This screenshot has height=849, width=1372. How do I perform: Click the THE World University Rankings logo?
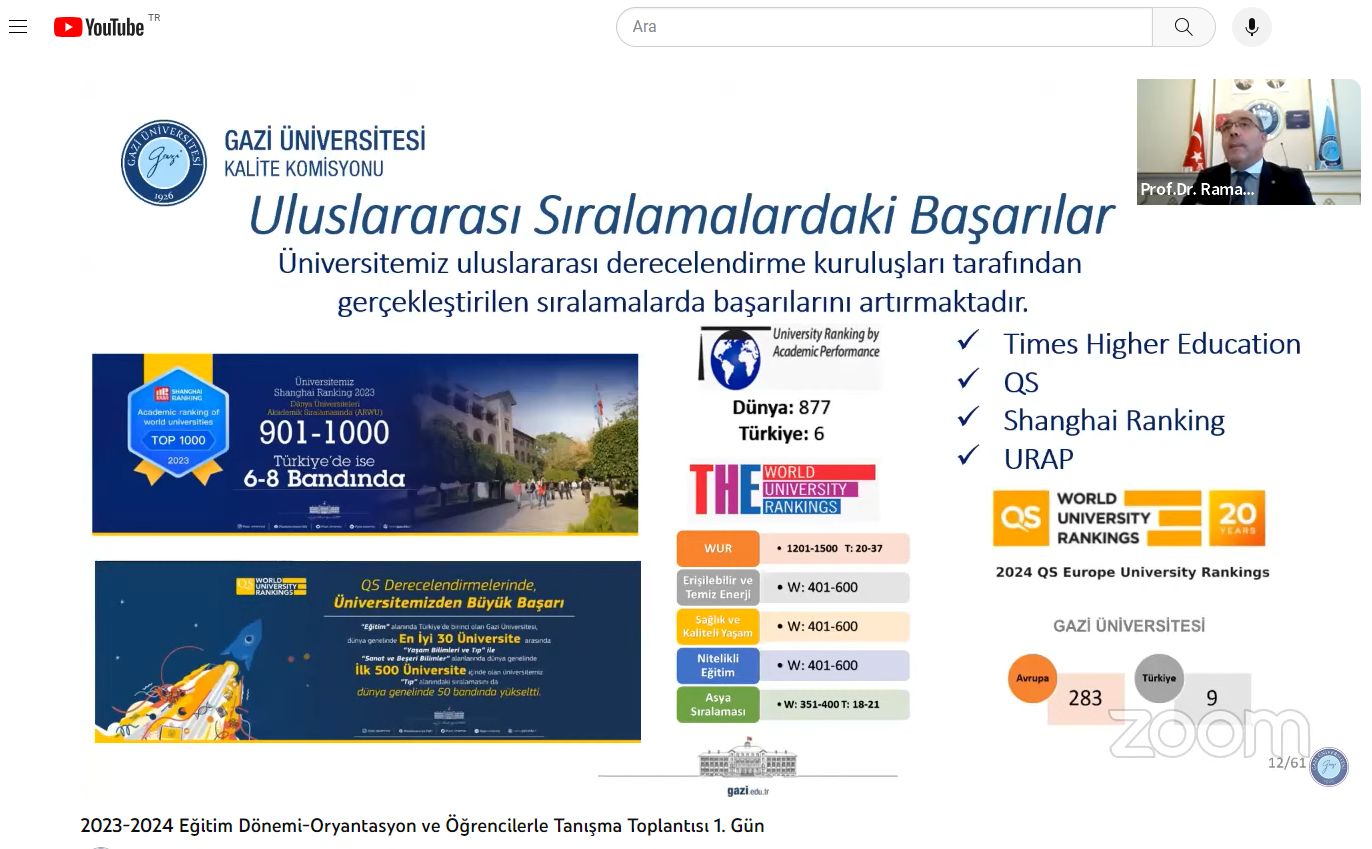click(x=783, y=489)
